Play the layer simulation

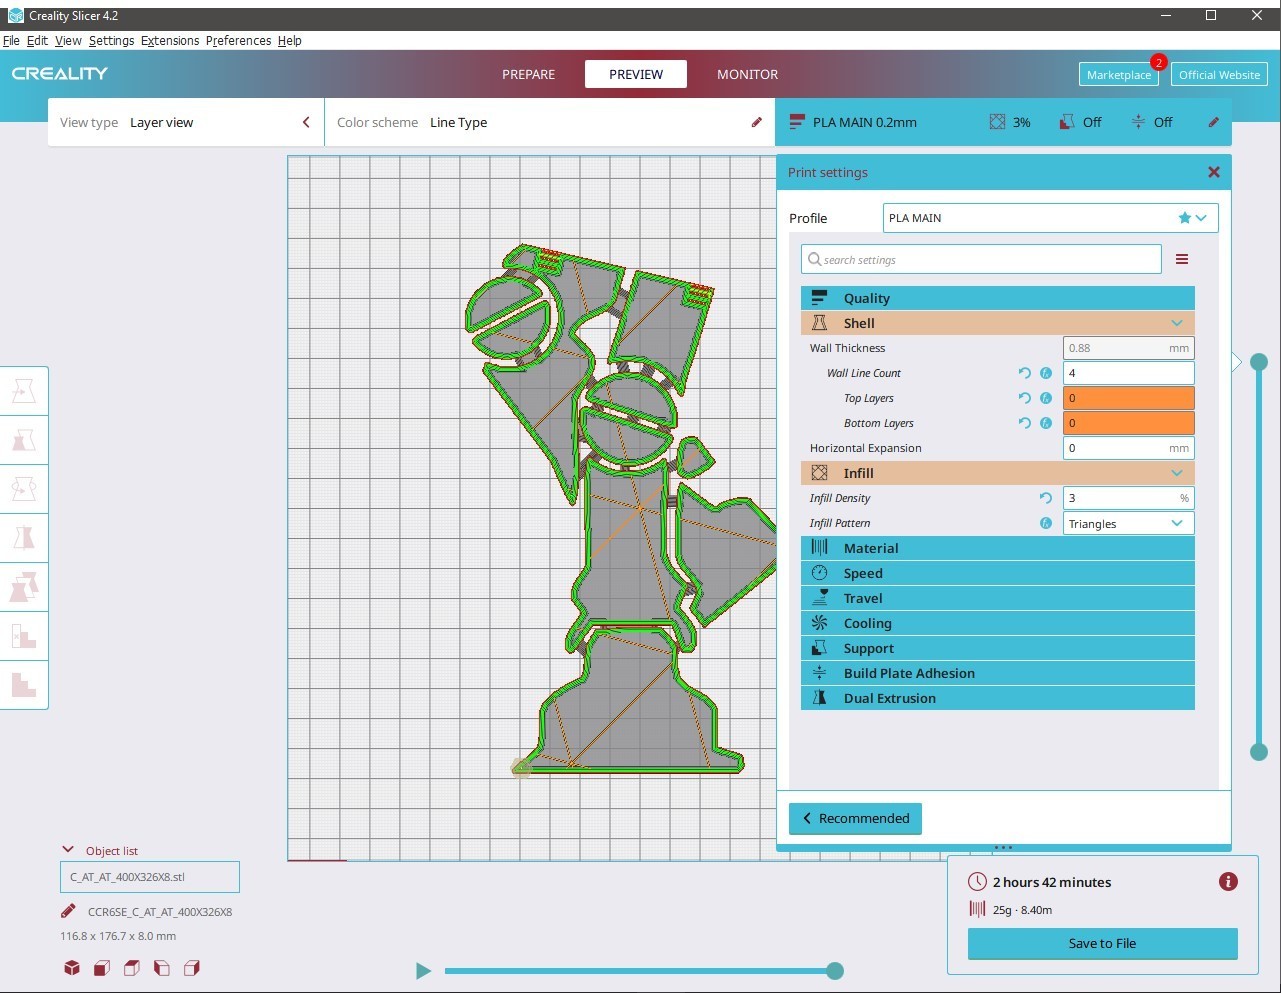pyautogui.click(x=423, y=970)
